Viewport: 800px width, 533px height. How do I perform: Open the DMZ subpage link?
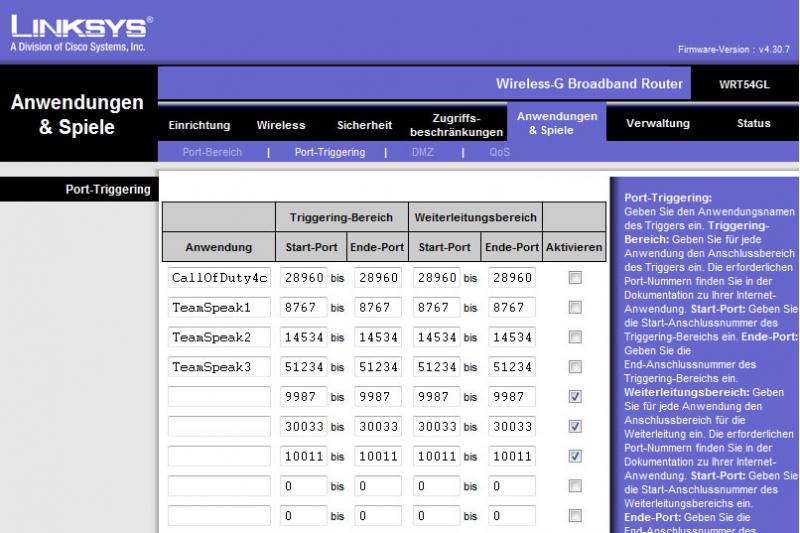(x=422, y=153)
